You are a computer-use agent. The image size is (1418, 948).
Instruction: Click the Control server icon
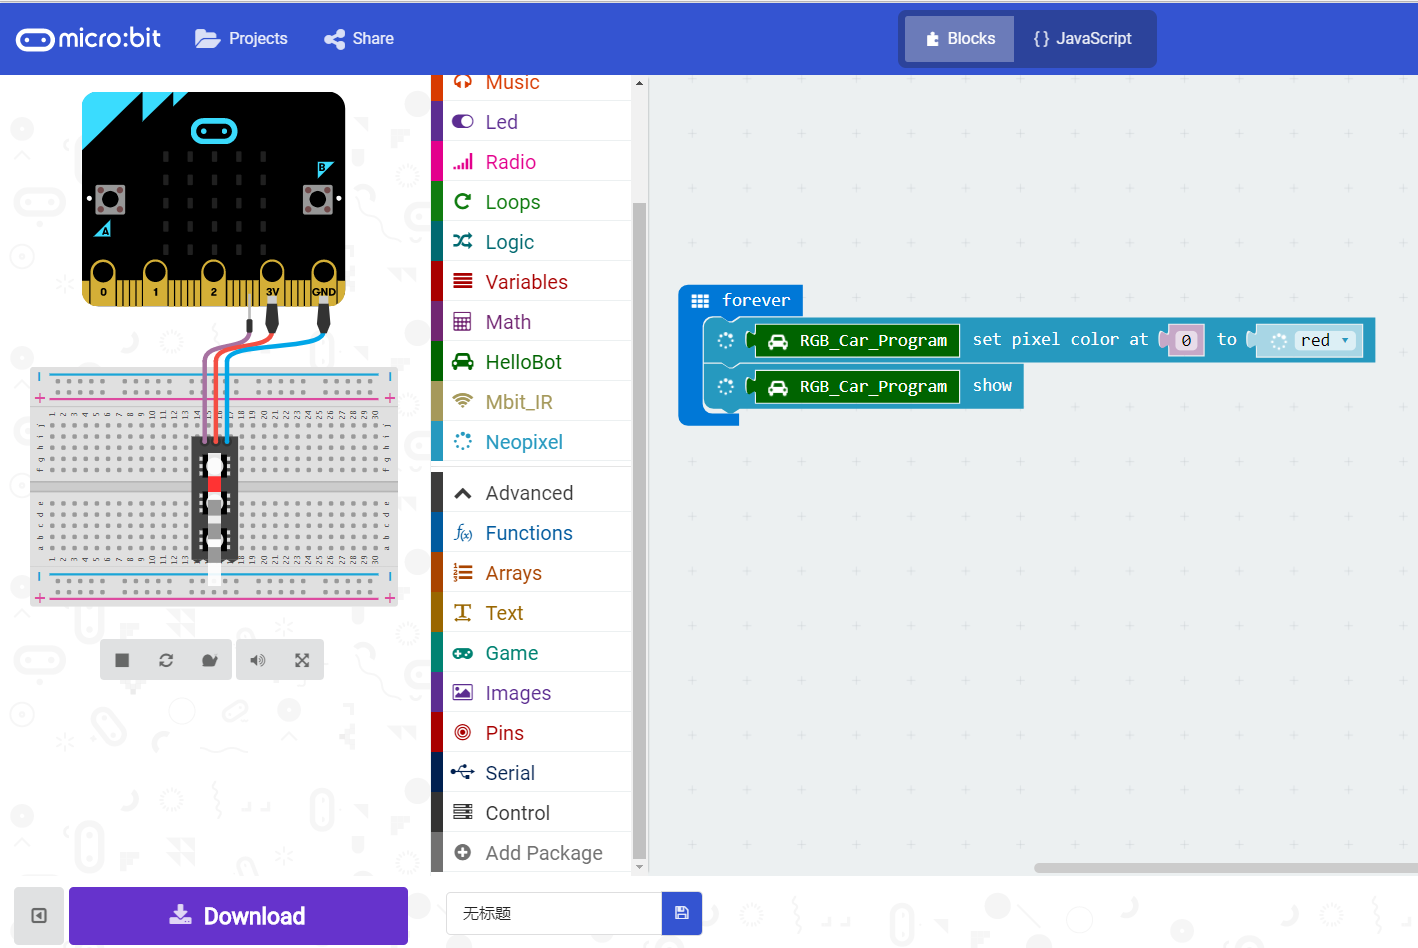tap(462, 812)
